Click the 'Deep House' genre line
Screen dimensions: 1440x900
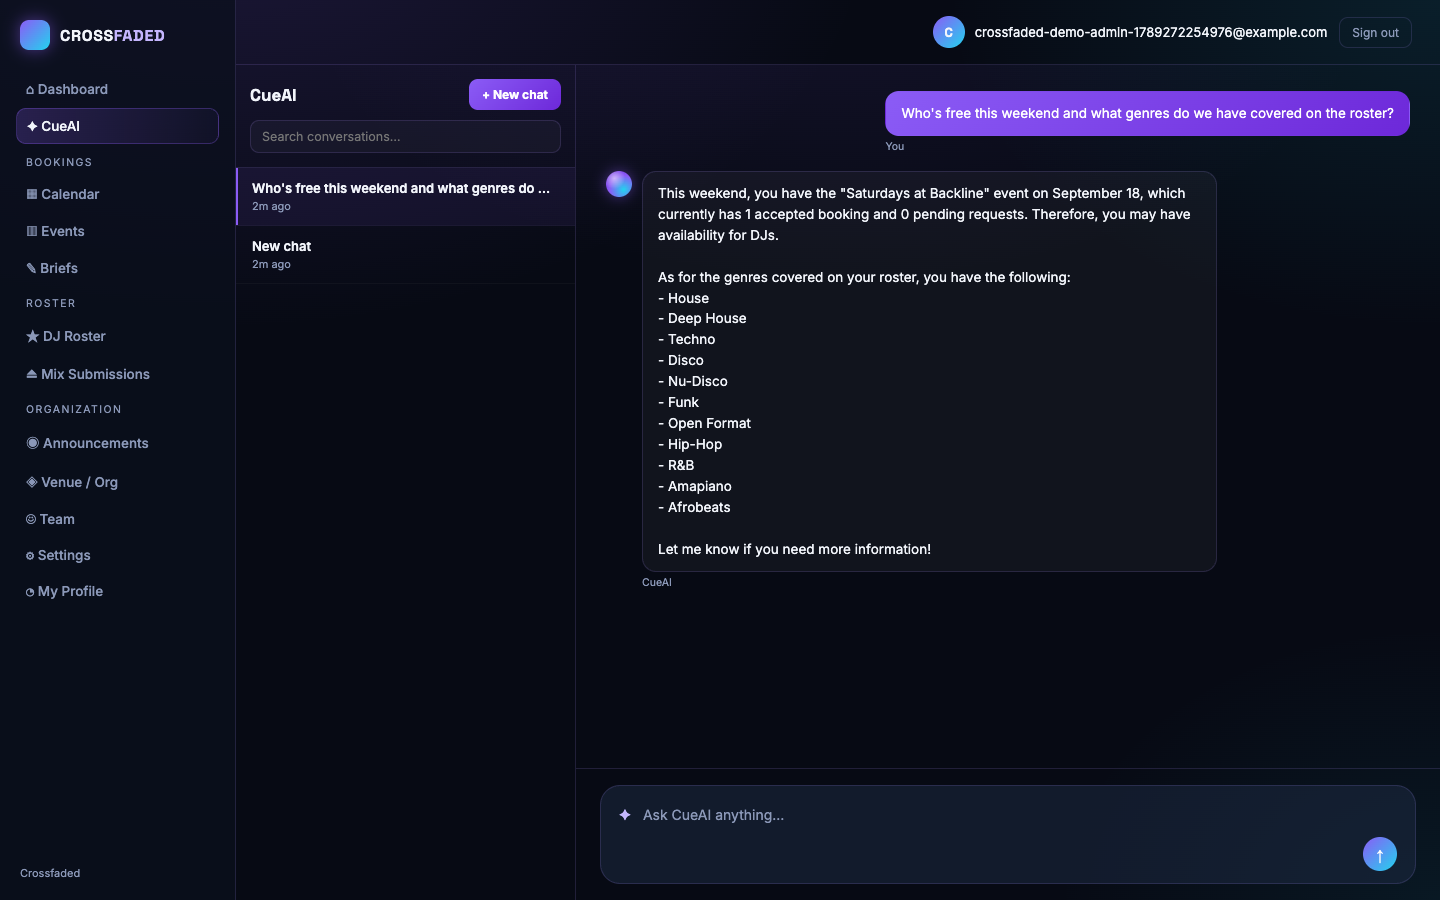(702, 318)
